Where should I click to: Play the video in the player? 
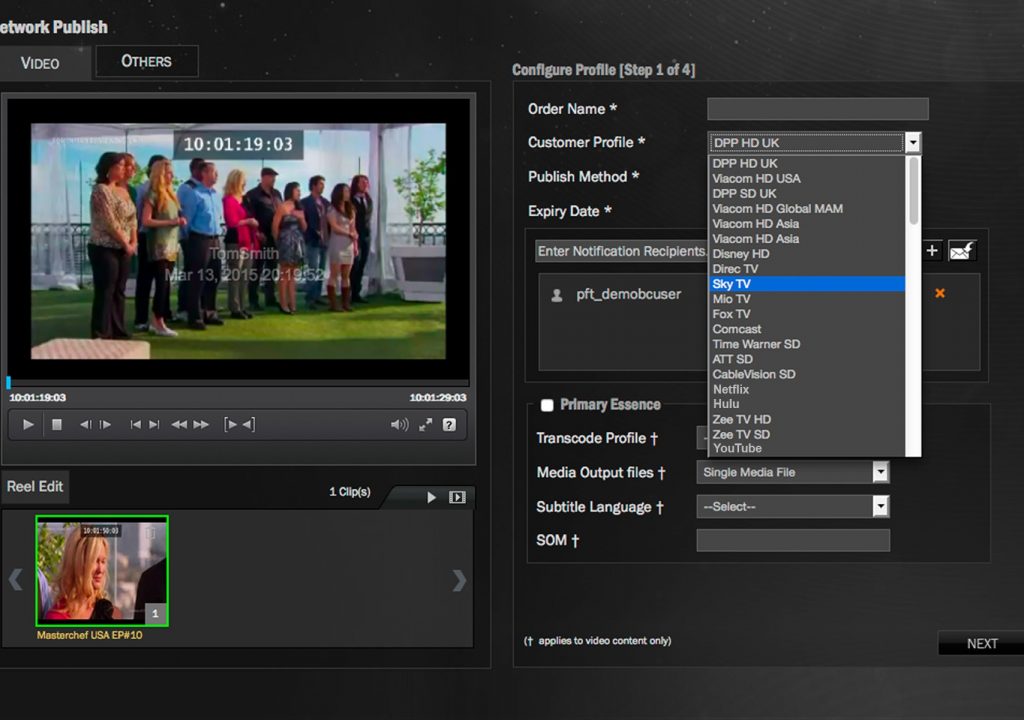[x=27, y=425]
